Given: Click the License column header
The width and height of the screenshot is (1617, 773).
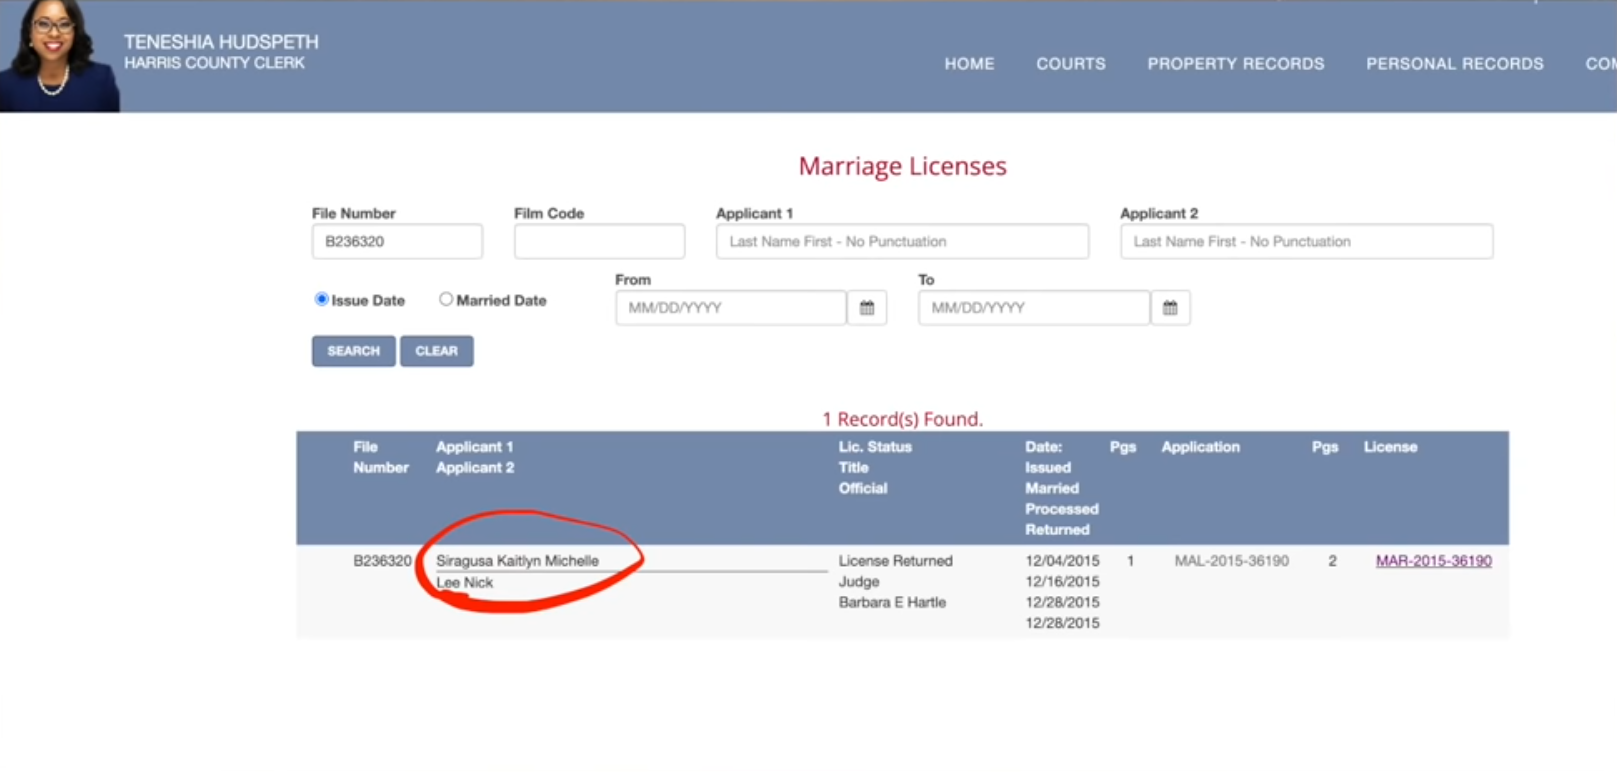Looking at the screenshot, I should (1390, 447).
